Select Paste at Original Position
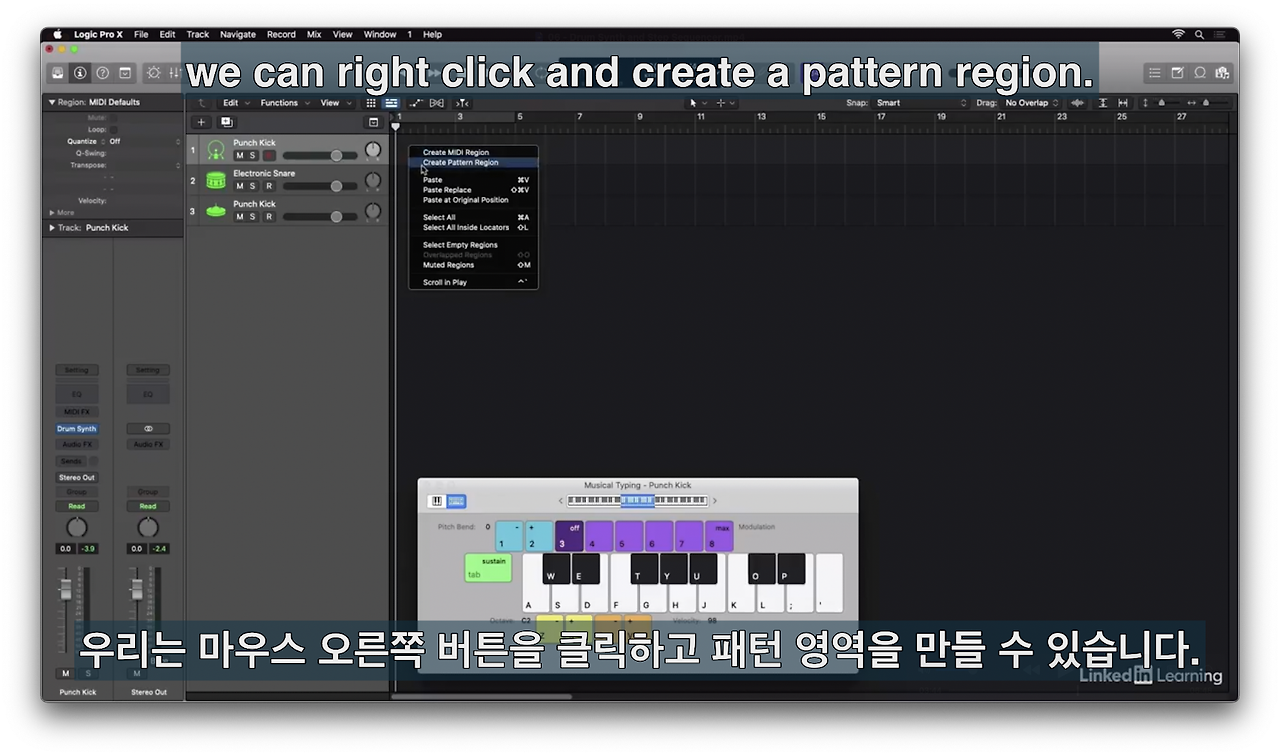This screenshot has height=756, width=1280. pos(473,200)
